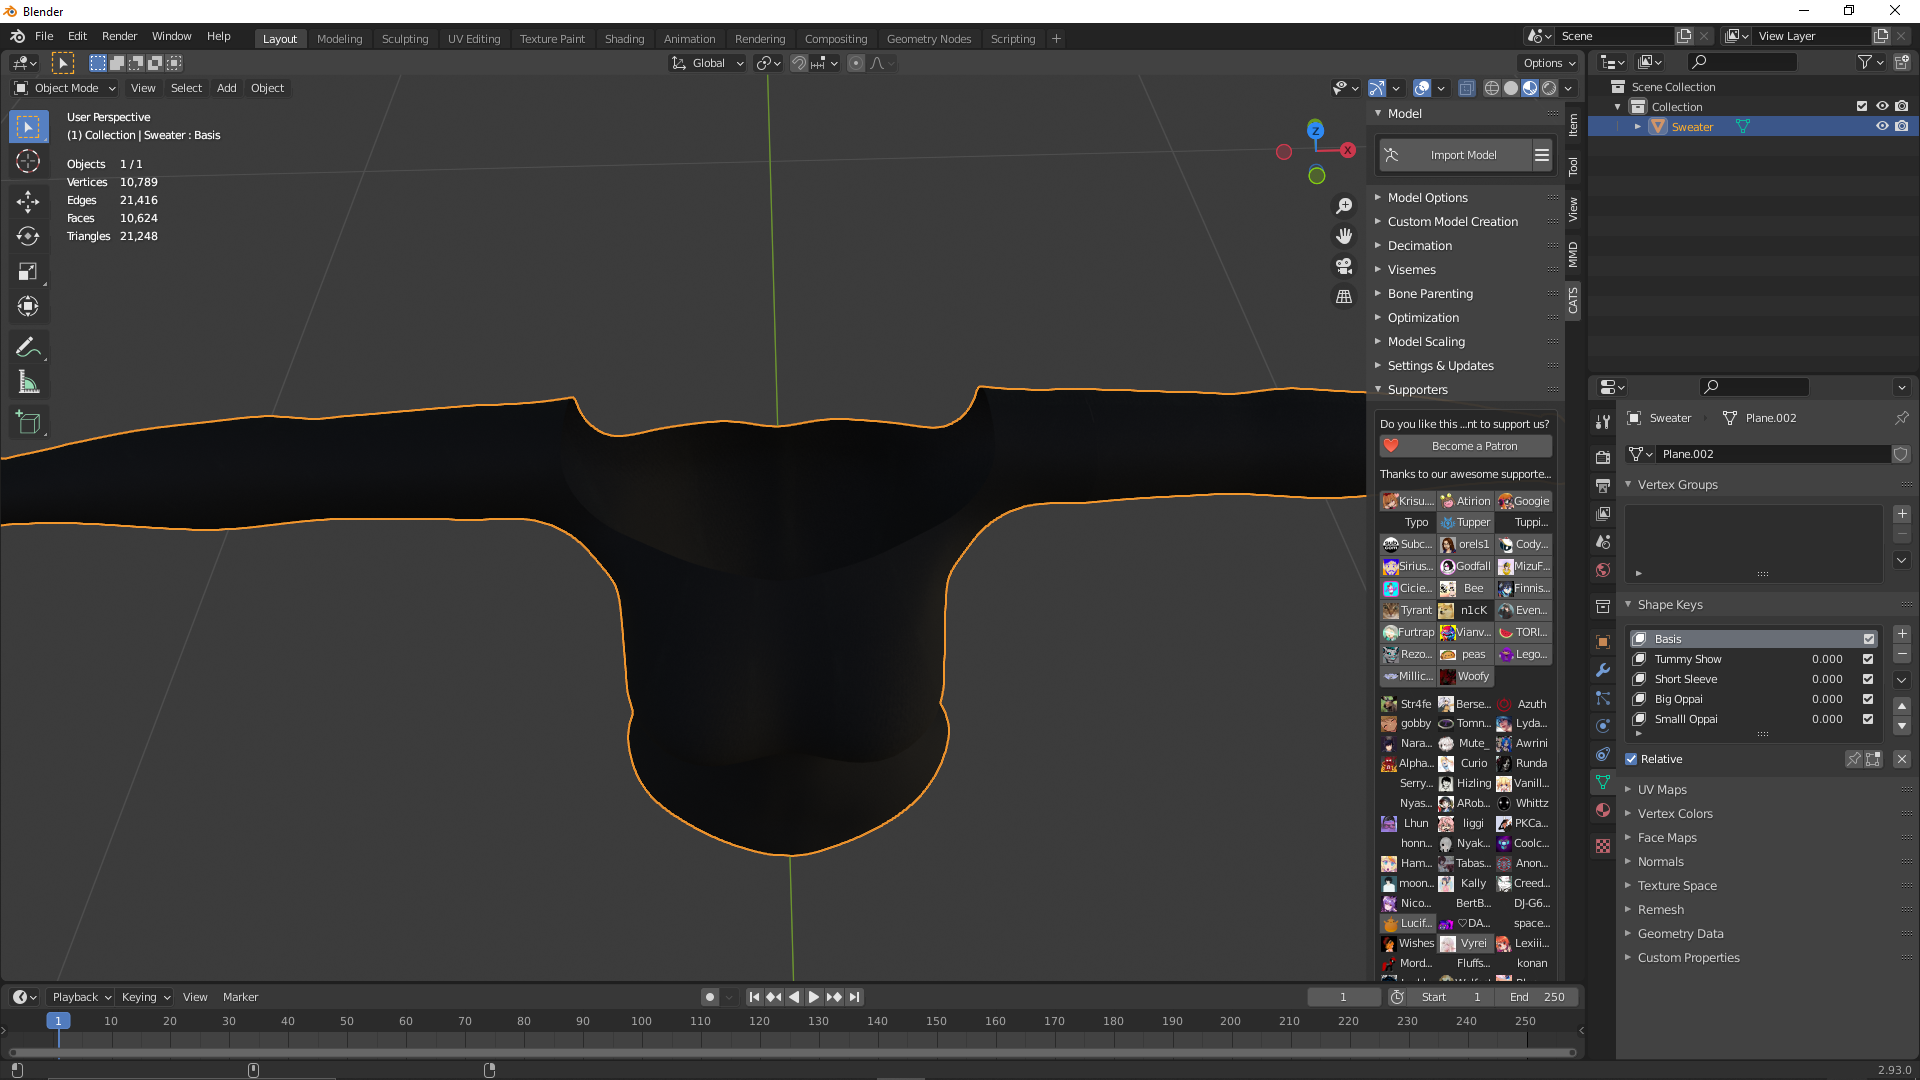Open the Object Mode dropdown

[x=65, y=88]
